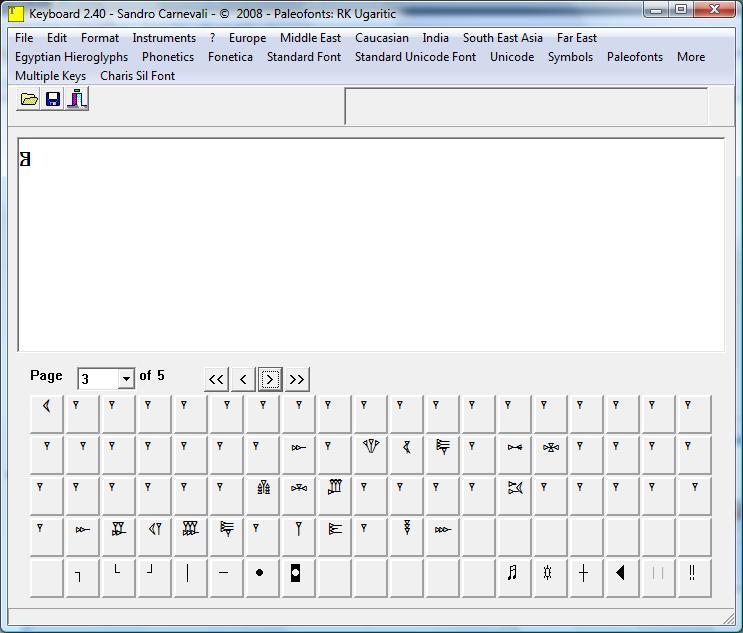Insert the plus cross symbol key
This screenshot has width=743, height=633.
point(586,578)
